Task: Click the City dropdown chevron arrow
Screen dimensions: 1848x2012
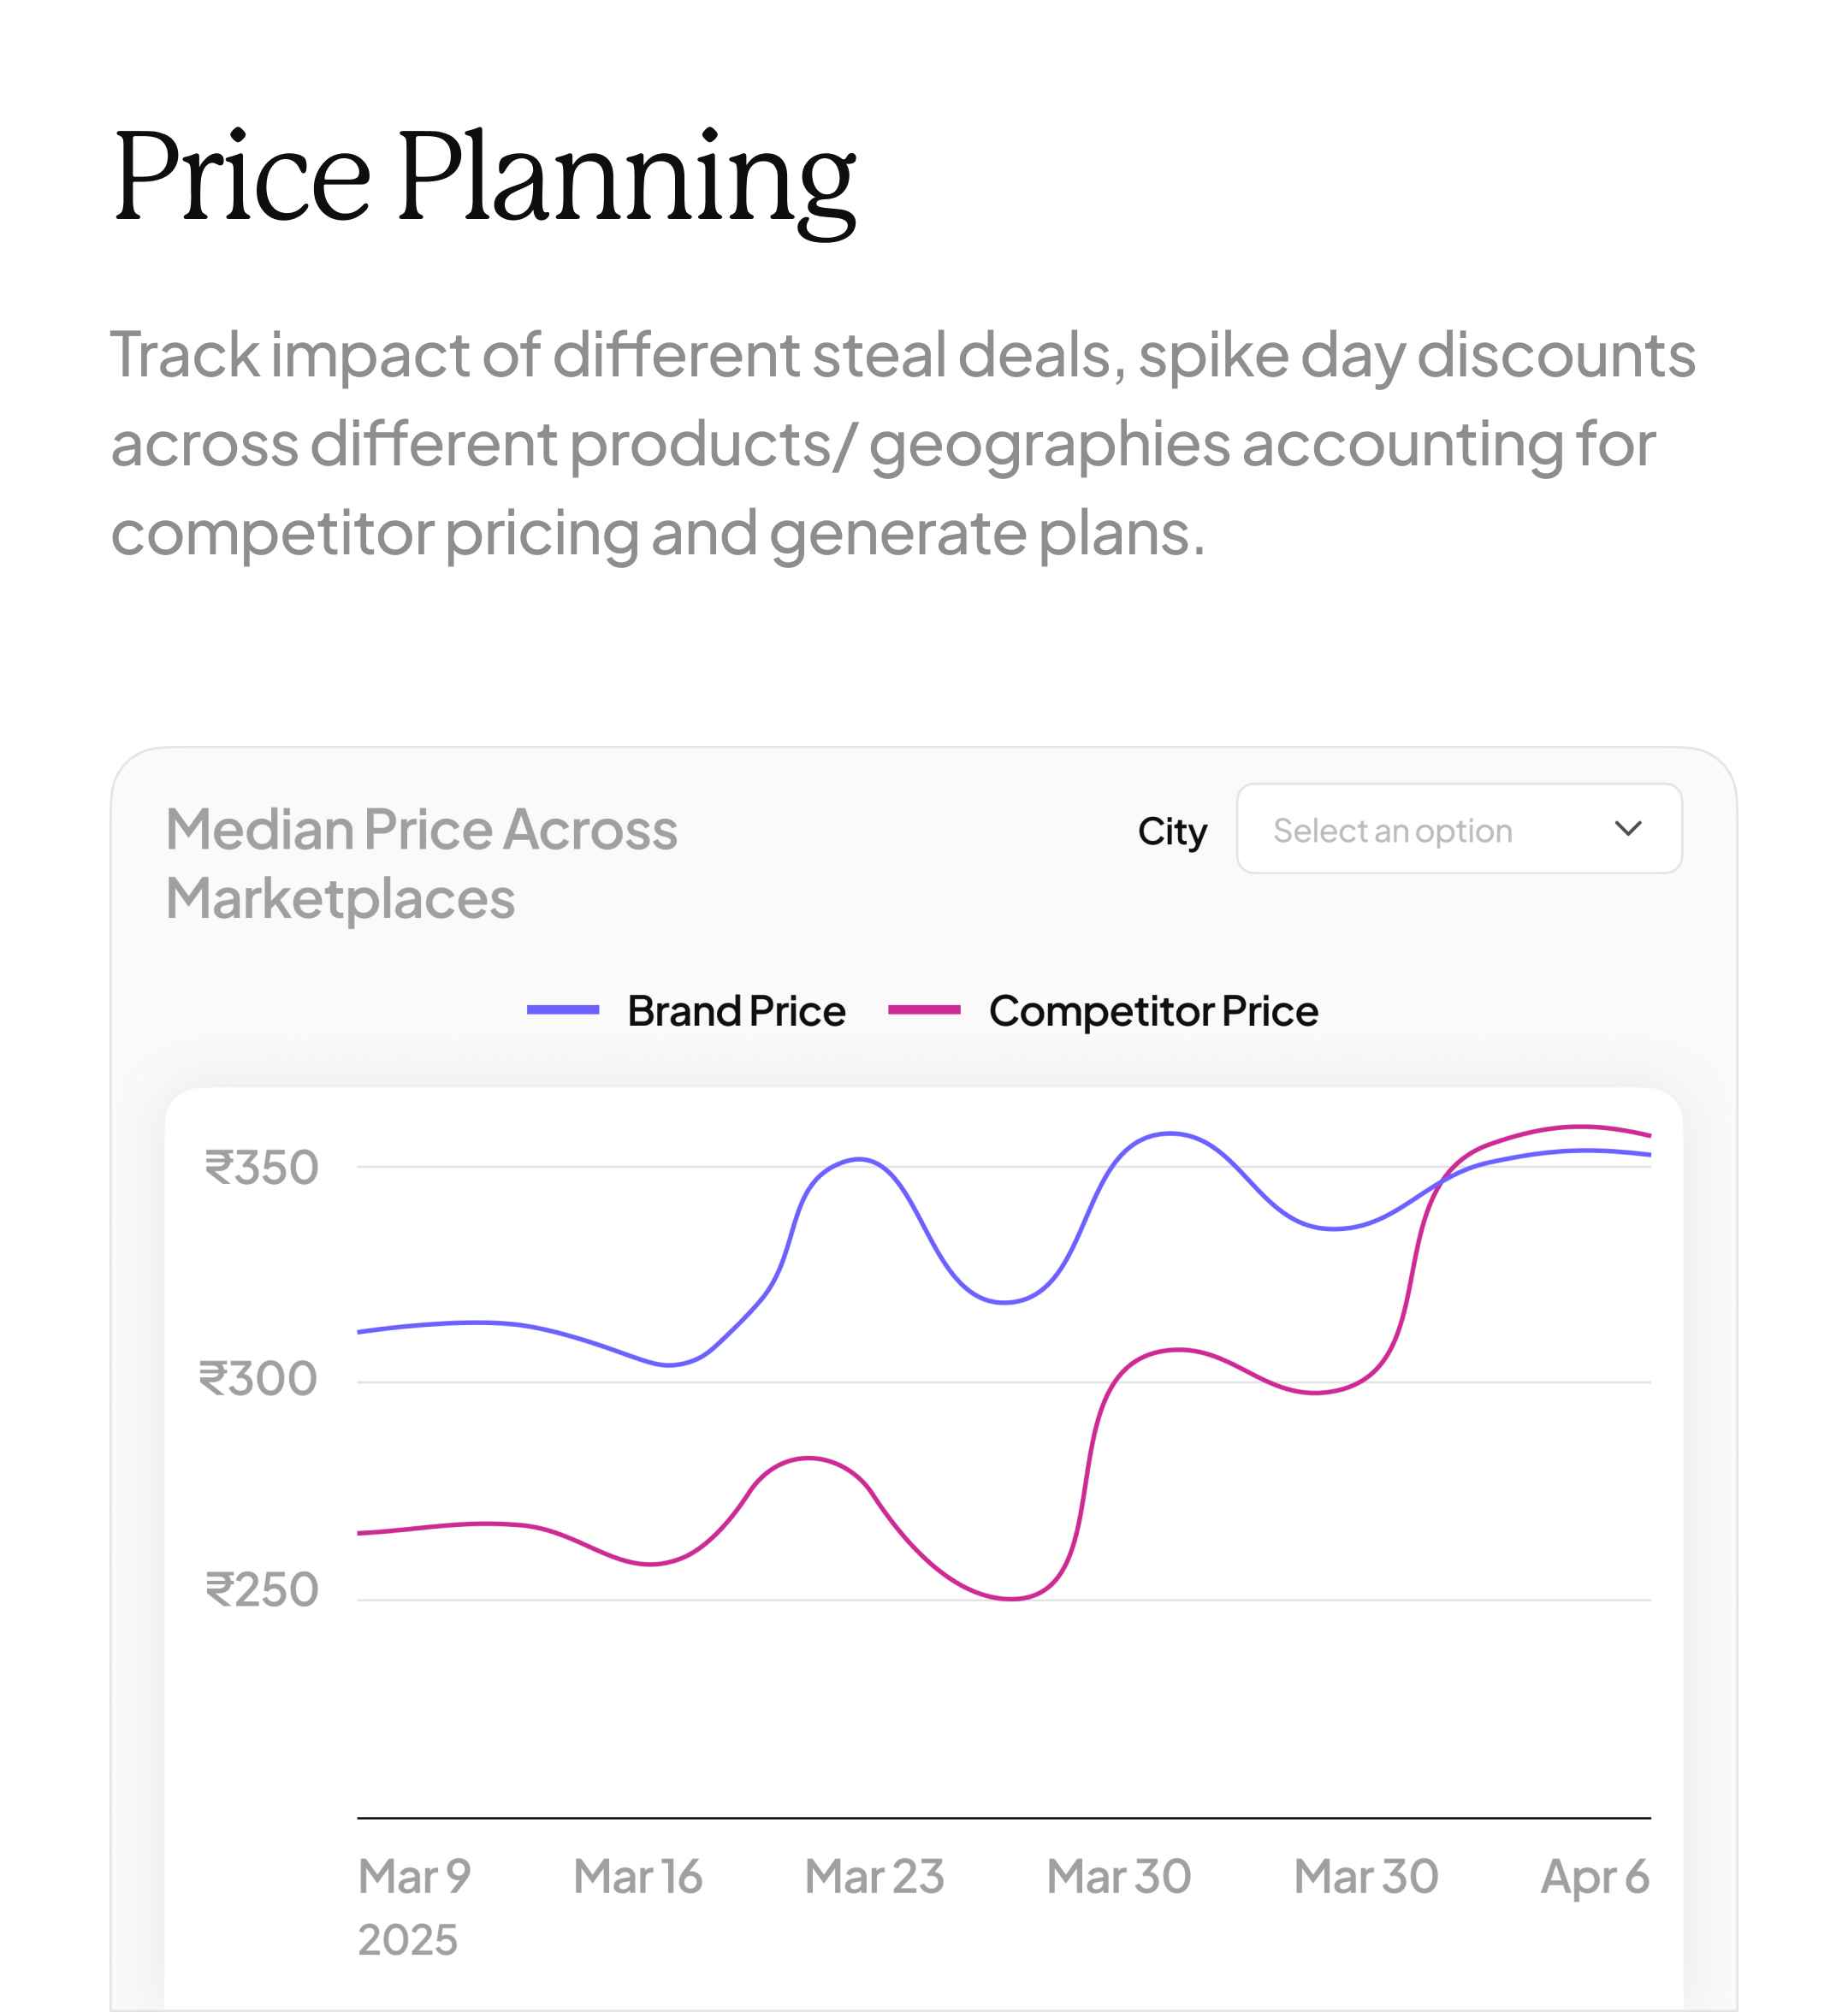Action: 1628,829
